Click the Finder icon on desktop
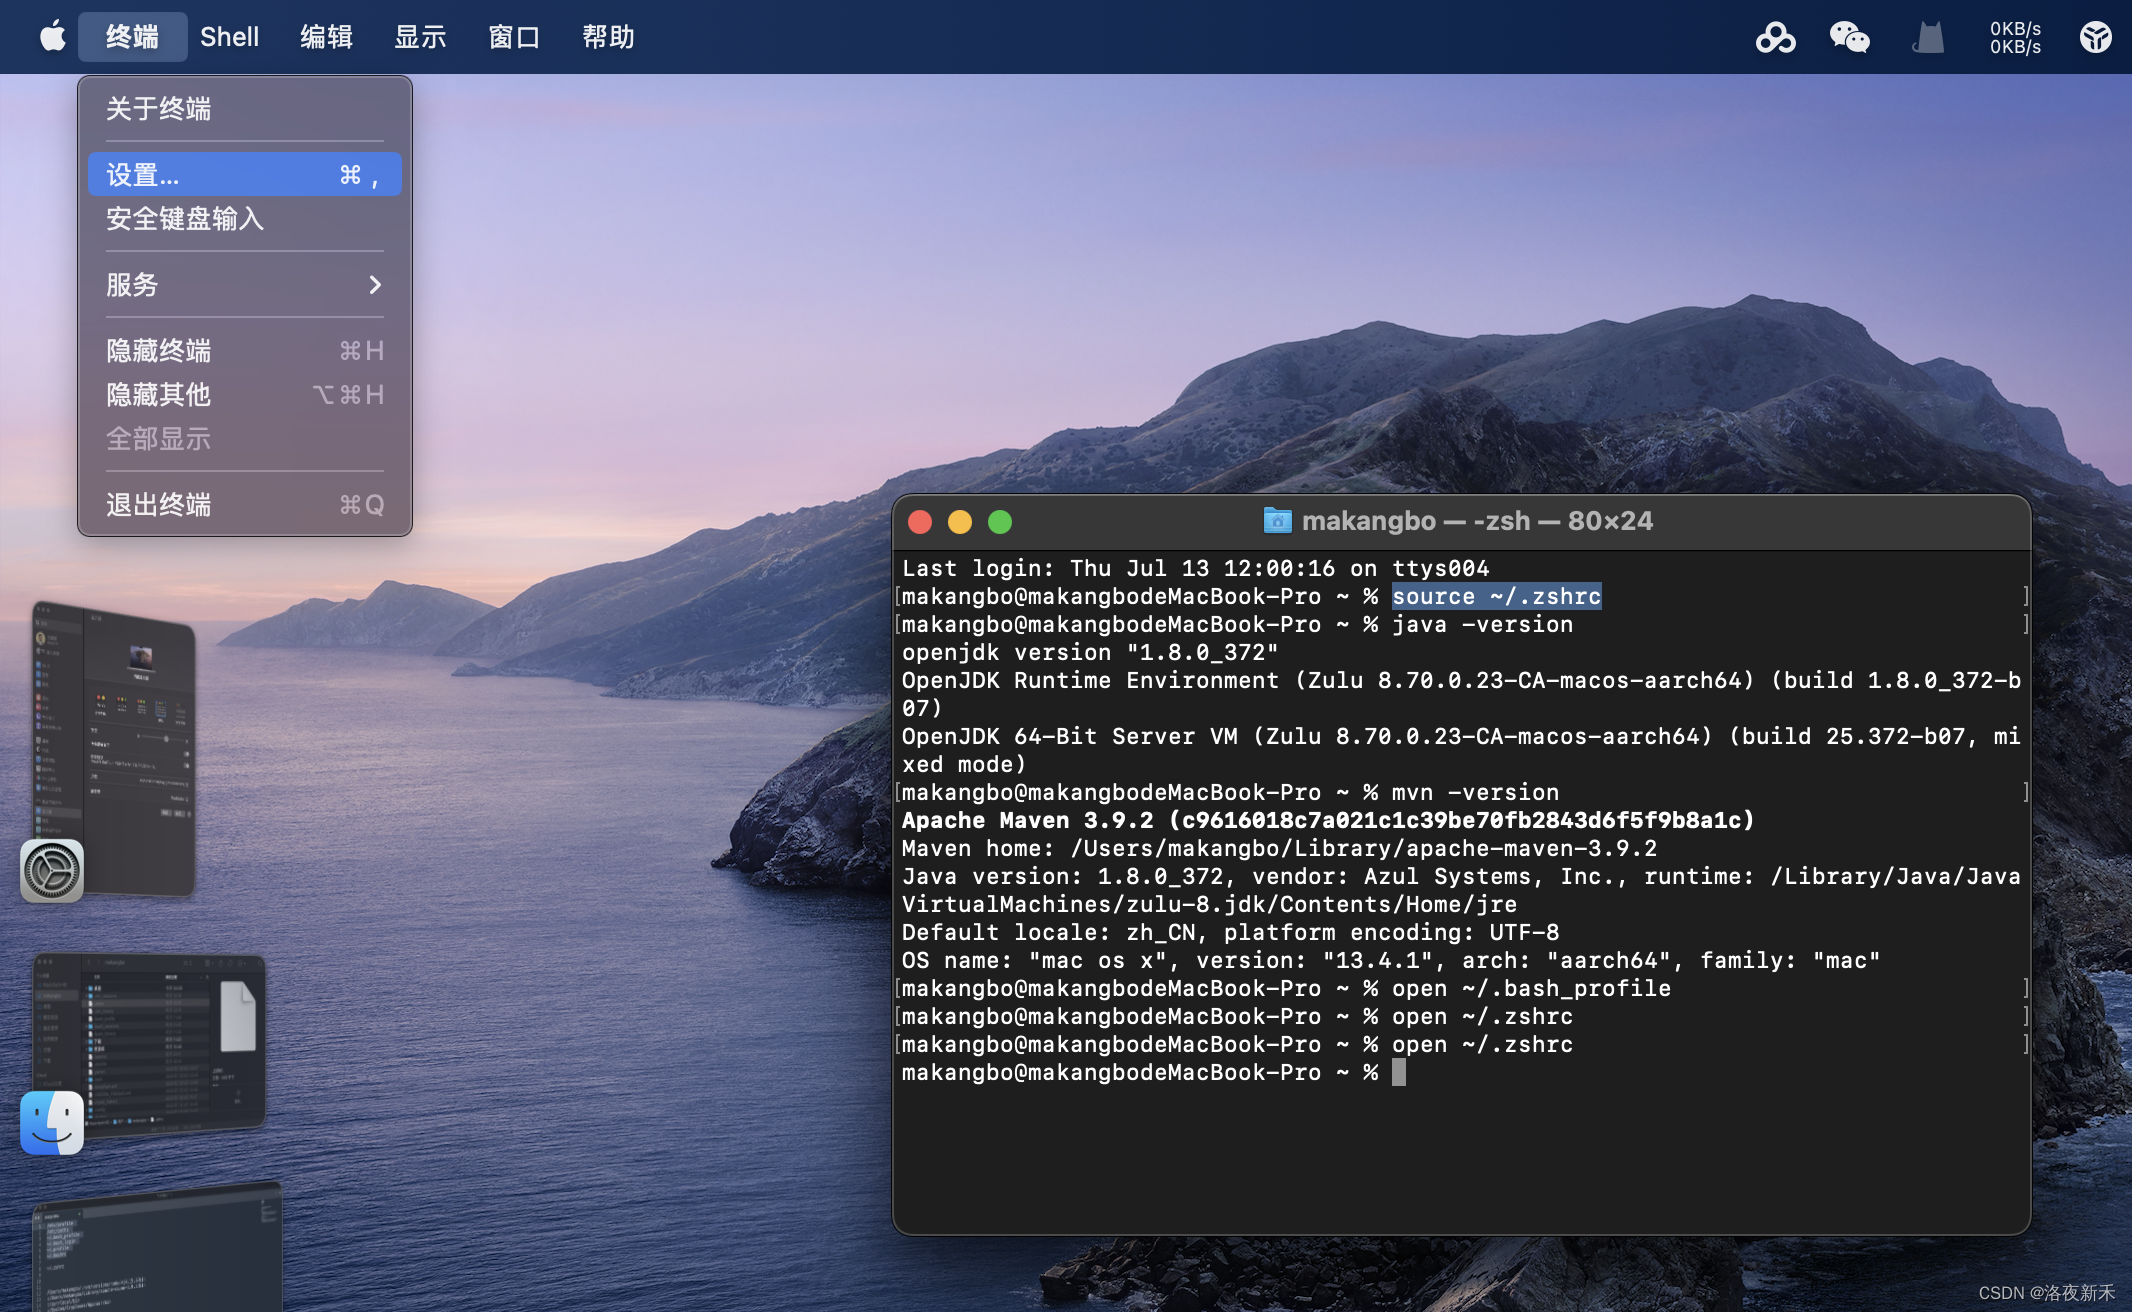This screenshot has height=1312, width=2132. [52, 1122]
